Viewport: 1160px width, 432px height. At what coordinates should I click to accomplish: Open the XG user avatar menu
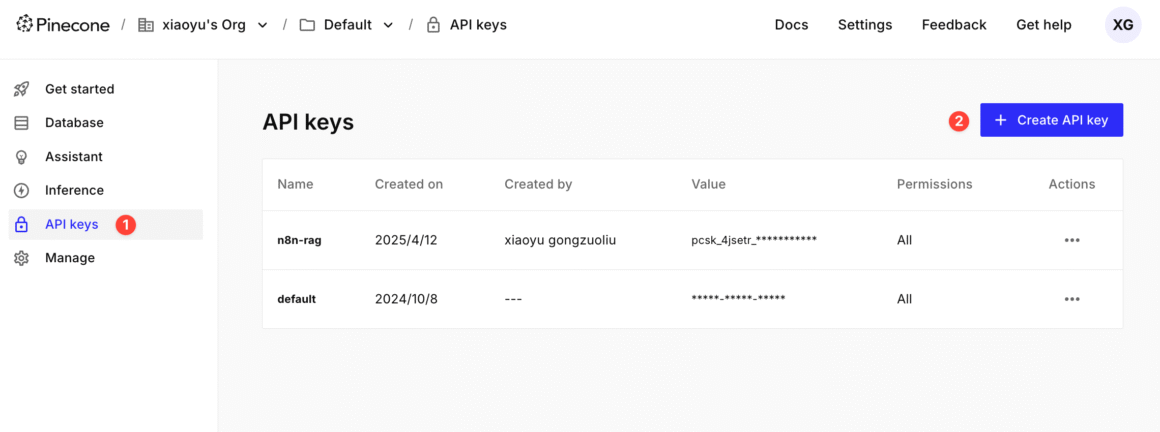coord(1122,25)
